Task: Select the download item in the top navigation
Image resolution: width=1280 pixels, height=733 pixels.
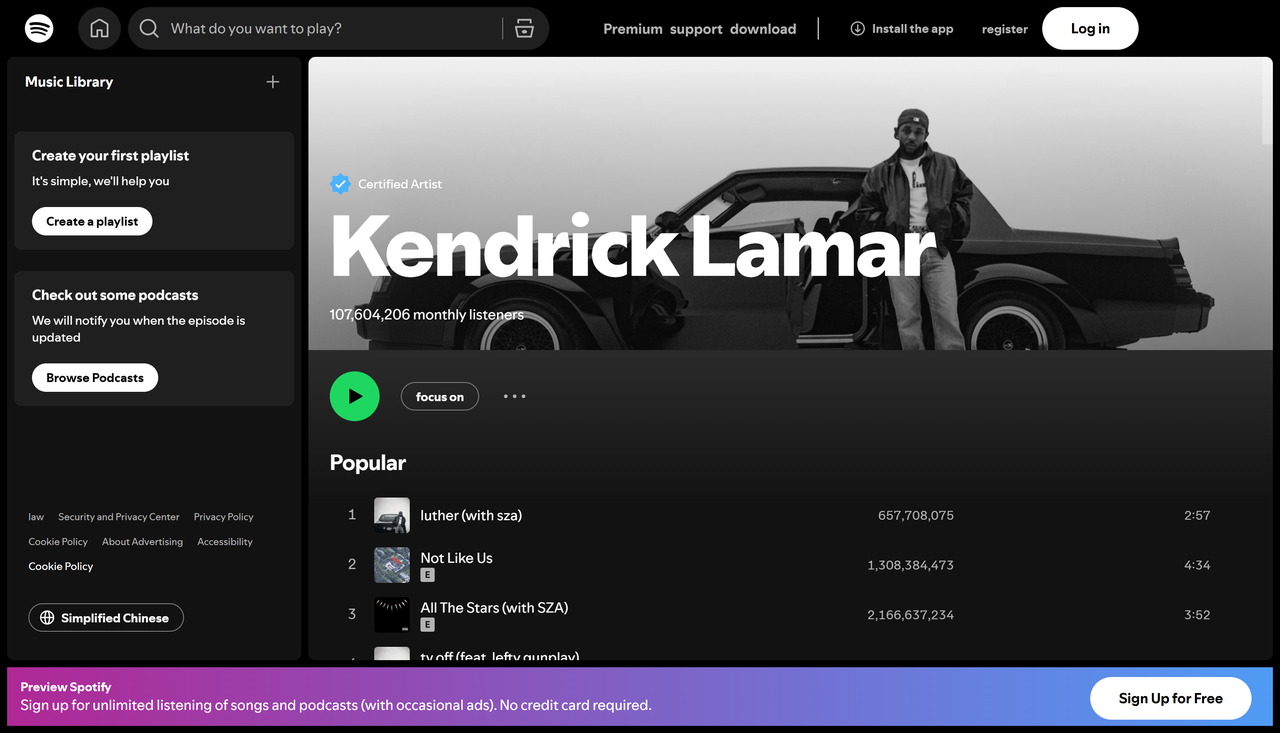Action: pyautogui.click(x=763, y=29)
